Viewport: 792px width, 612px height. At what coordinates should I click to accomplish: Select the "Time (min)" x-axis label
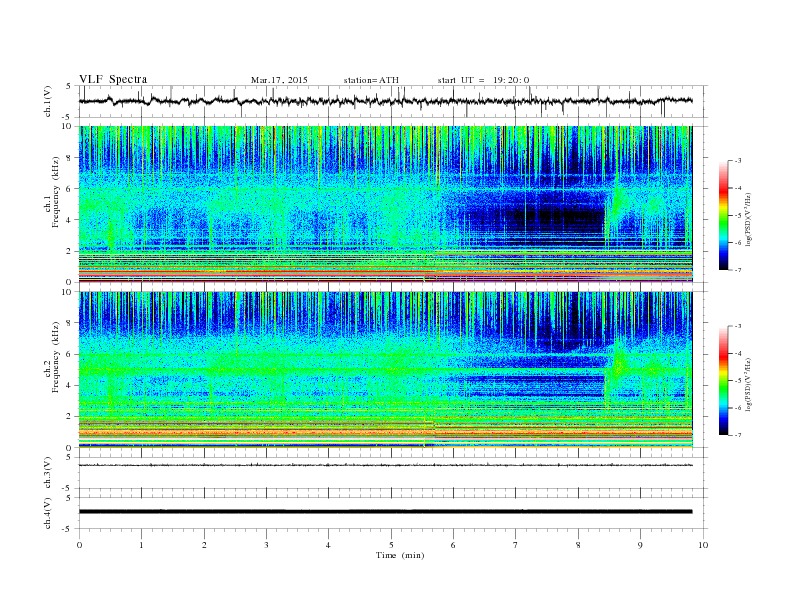[x=400, y=555]
